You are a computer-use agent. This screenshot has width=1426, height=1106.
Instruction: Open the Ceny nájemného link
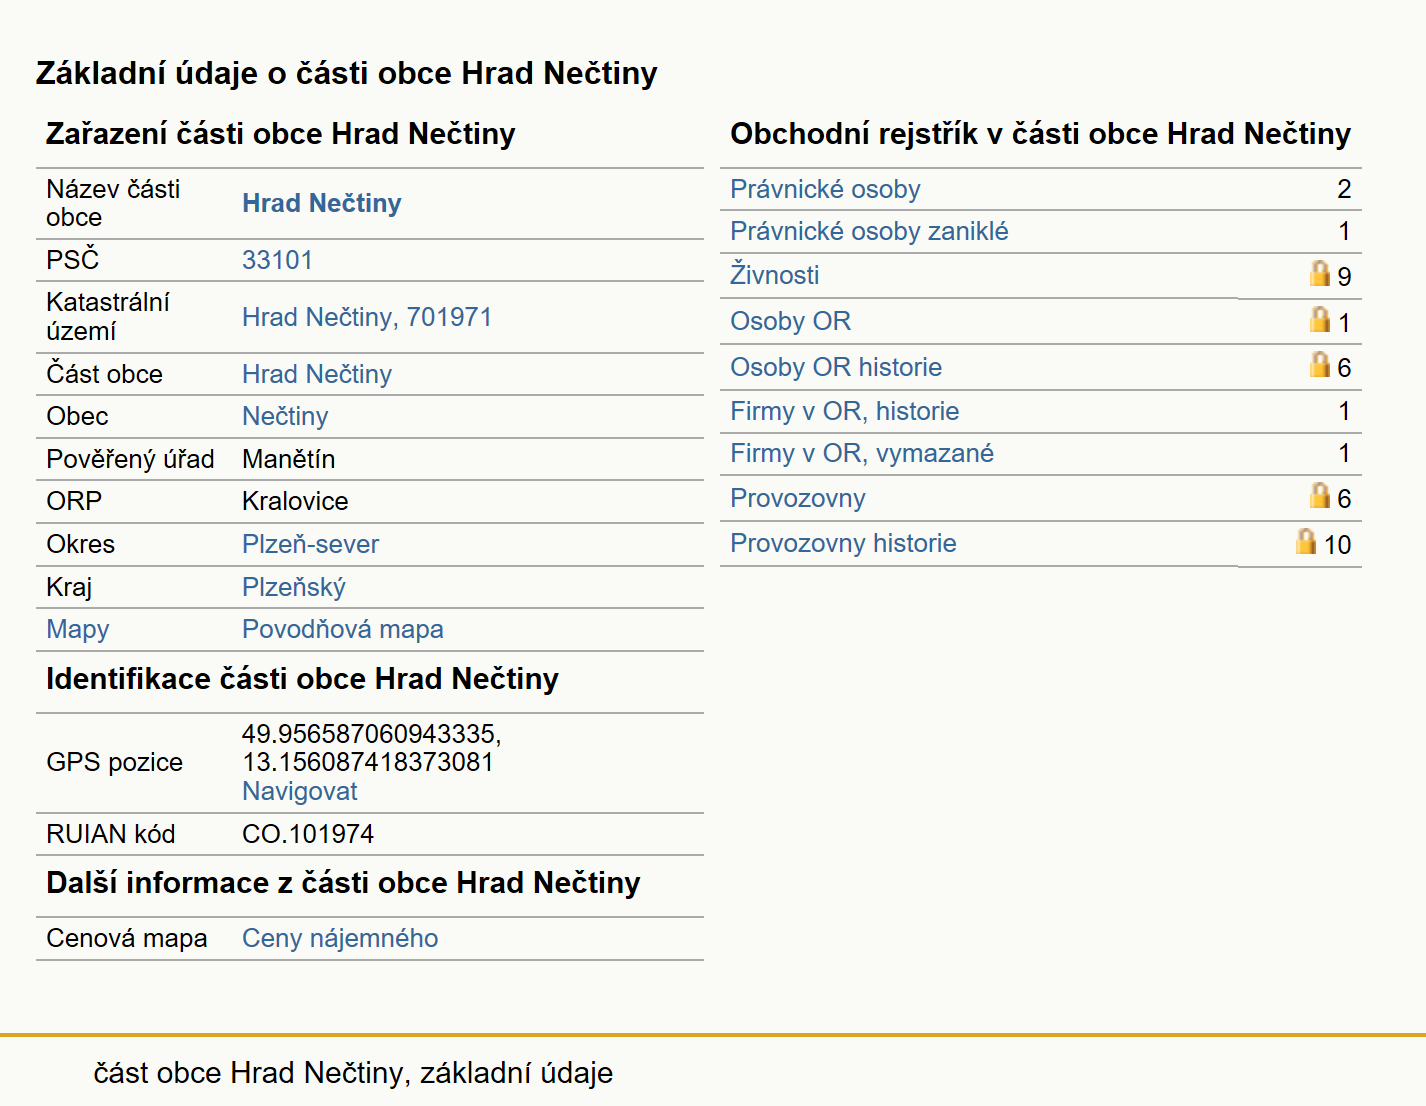(340, 938)
